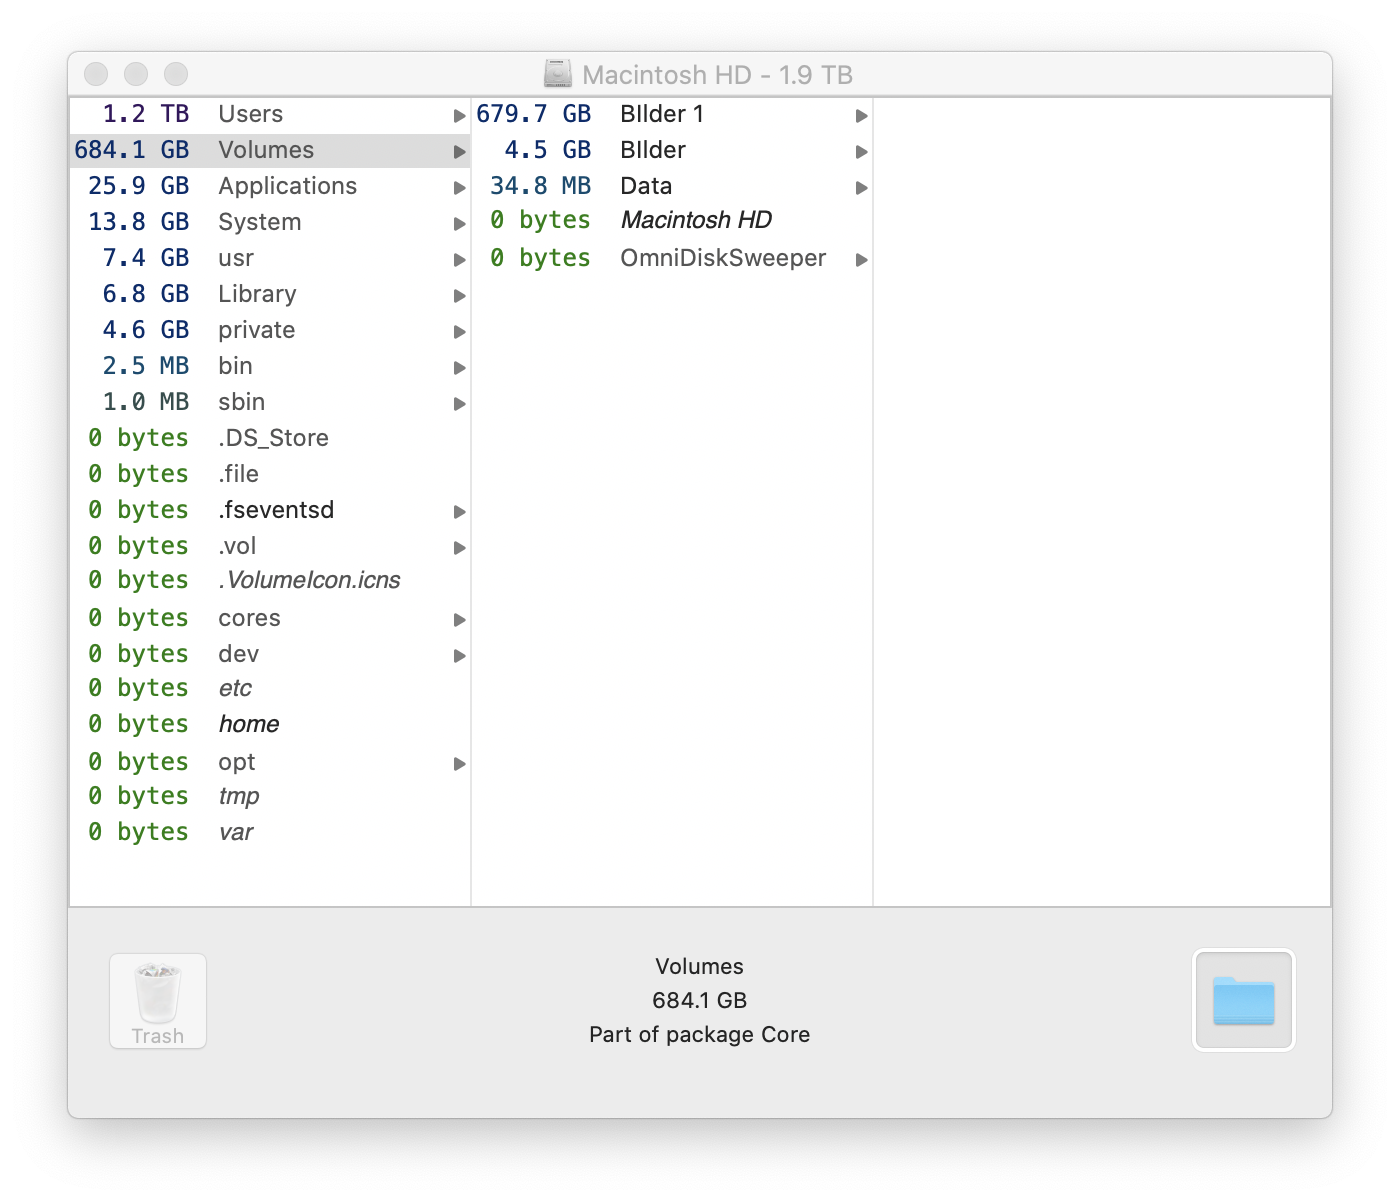This screenshot has height=1202, width=1400.
Task: Click the 1.2 TB size value
Action: [x=146, y=114]
